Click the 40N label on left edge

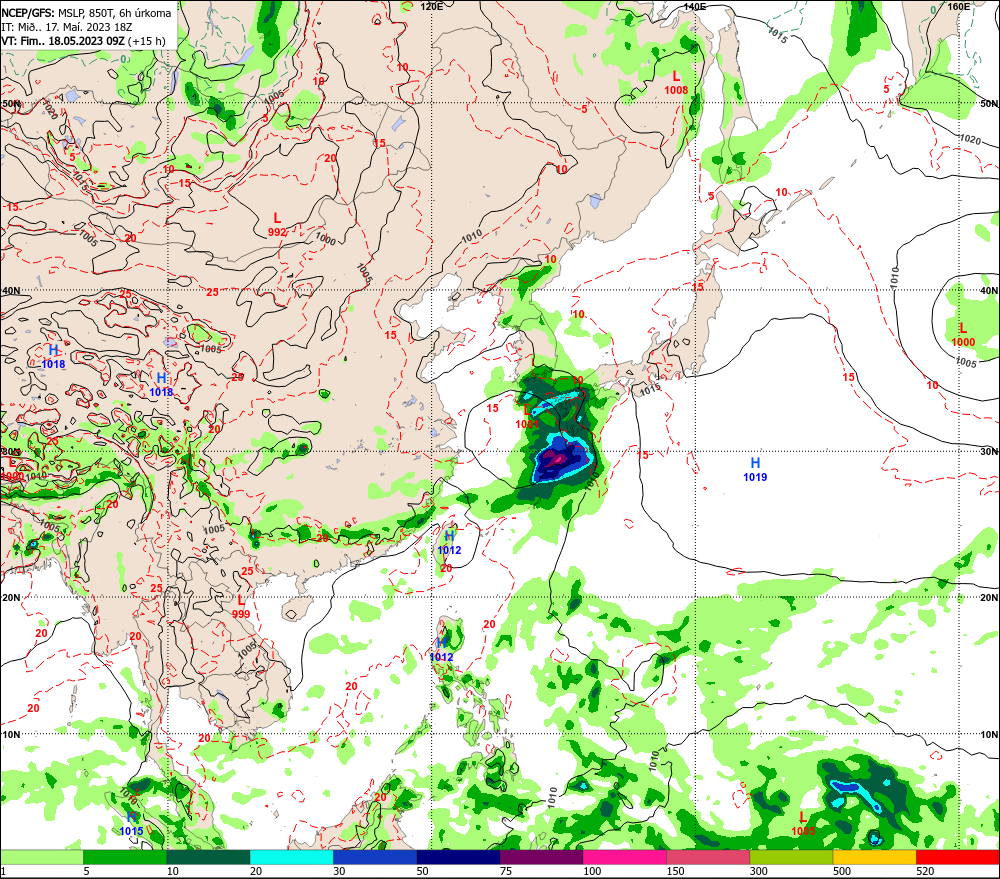click(x=11, y=290)
